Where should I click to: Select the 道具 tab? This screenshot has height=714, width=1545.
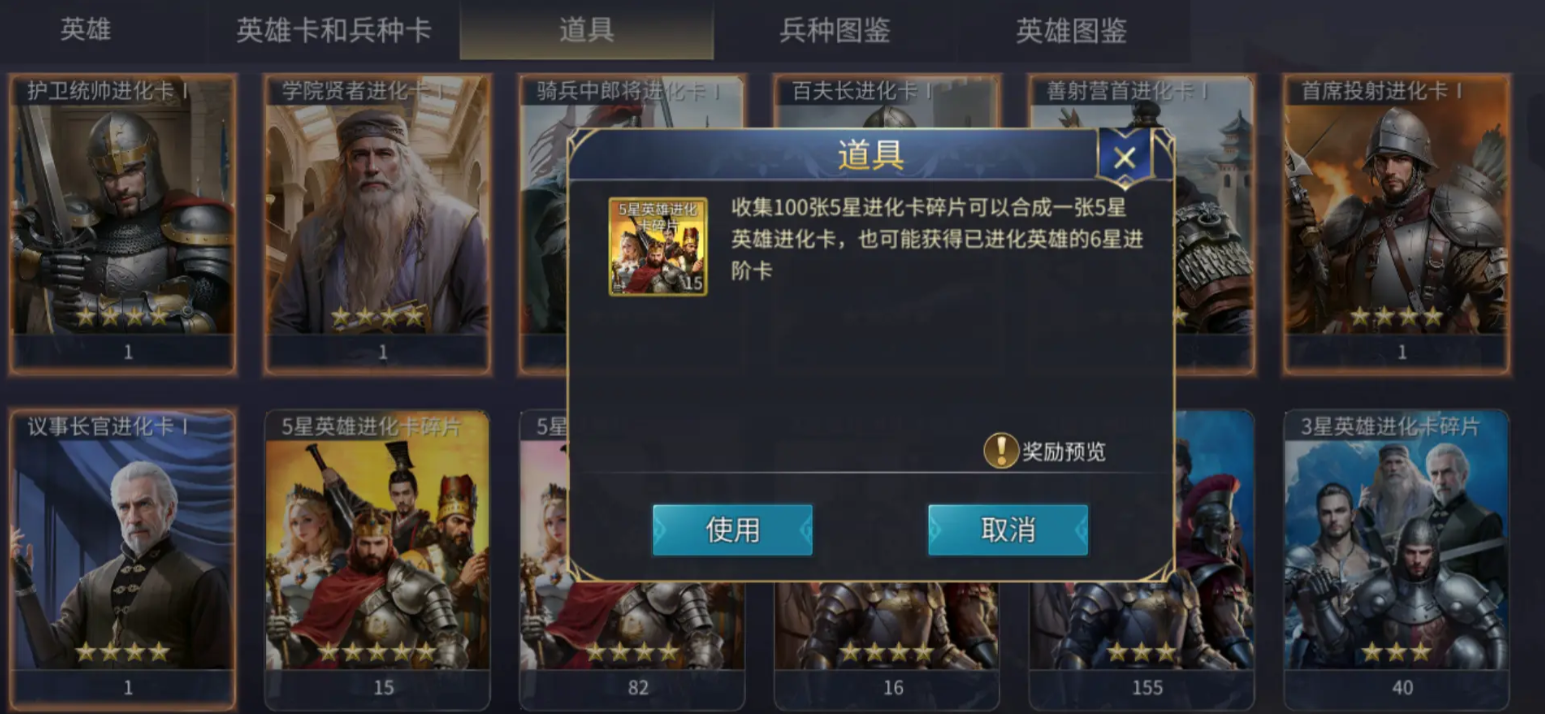point(586,30)
